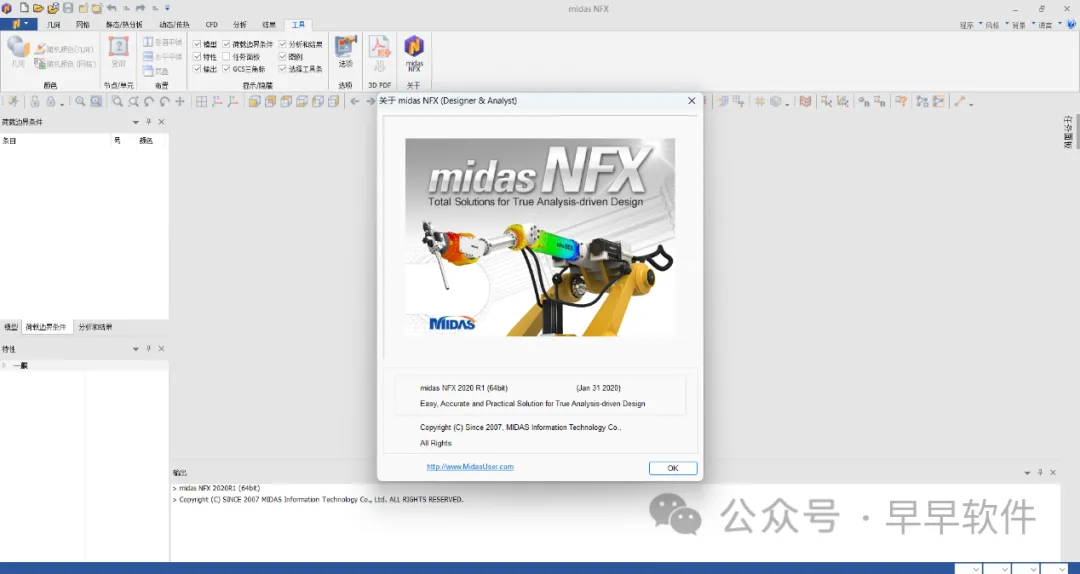Screen dimensions: 1080x574
Task: Pin the 输出 output panel
Action: (1040, 472)
